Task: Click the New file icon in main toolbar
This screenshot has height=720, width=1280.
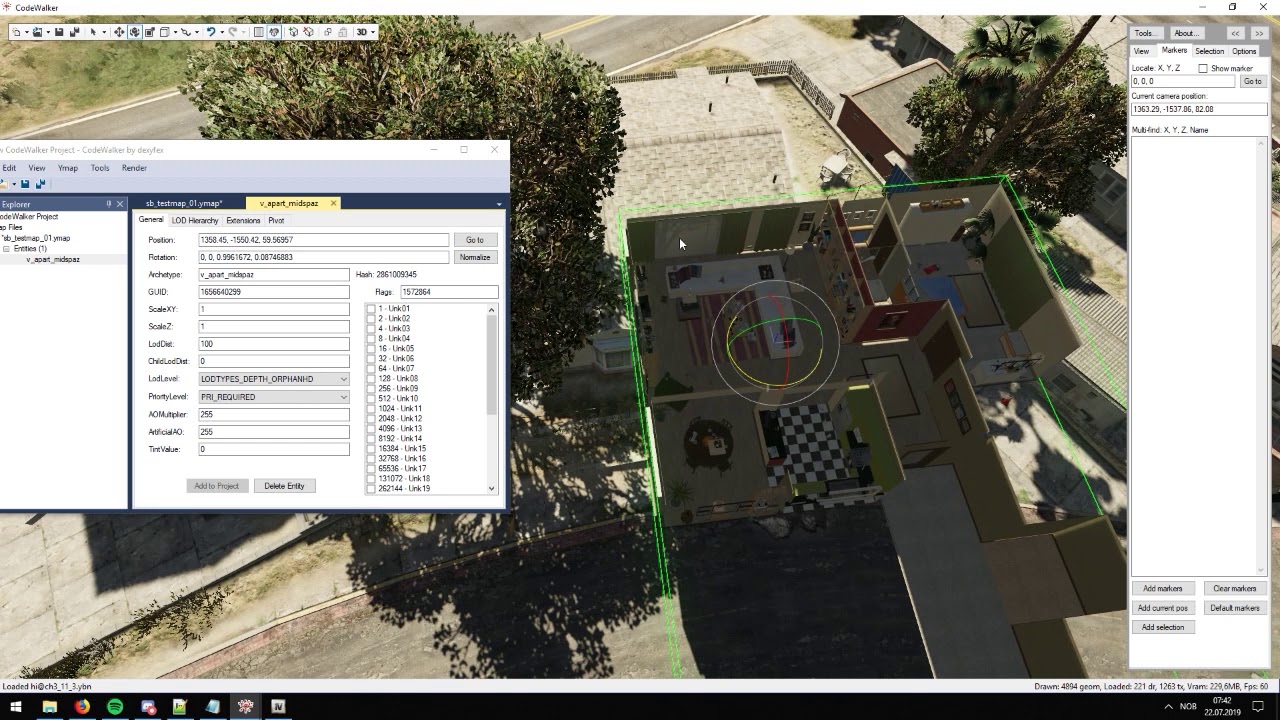Action: click(17, 32)
